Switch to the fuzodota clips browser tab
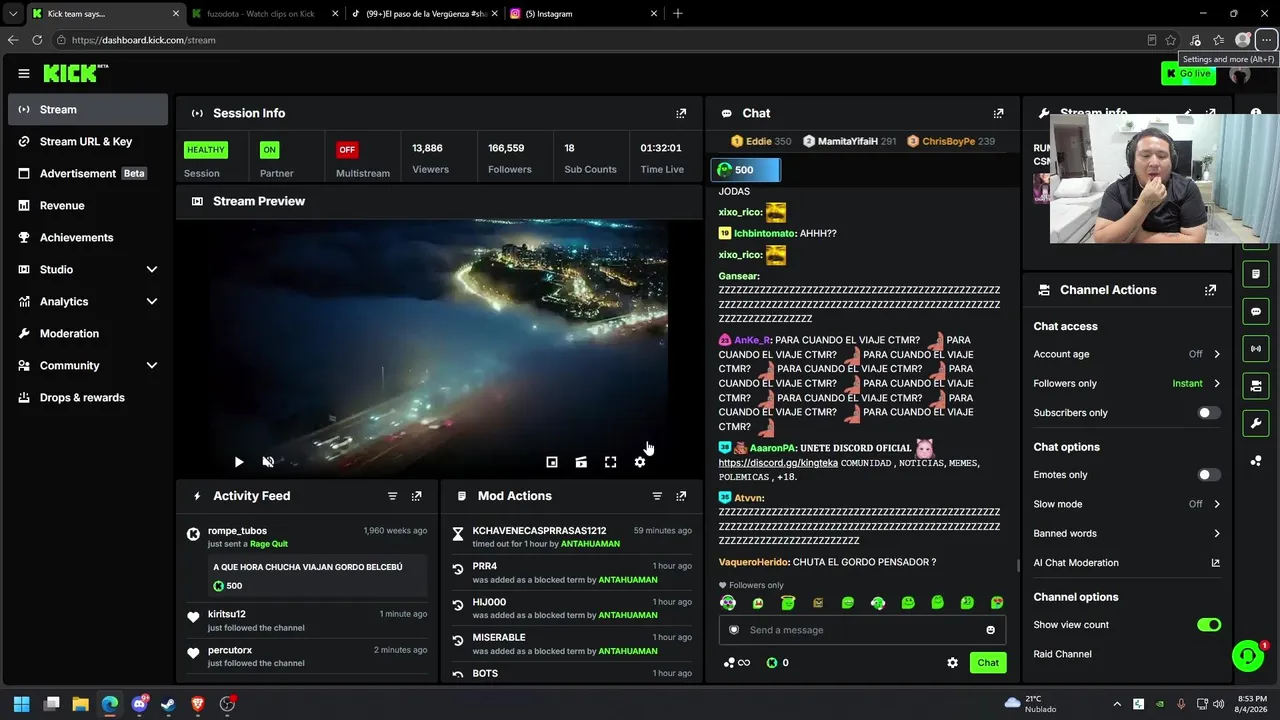 click(265, 14)
